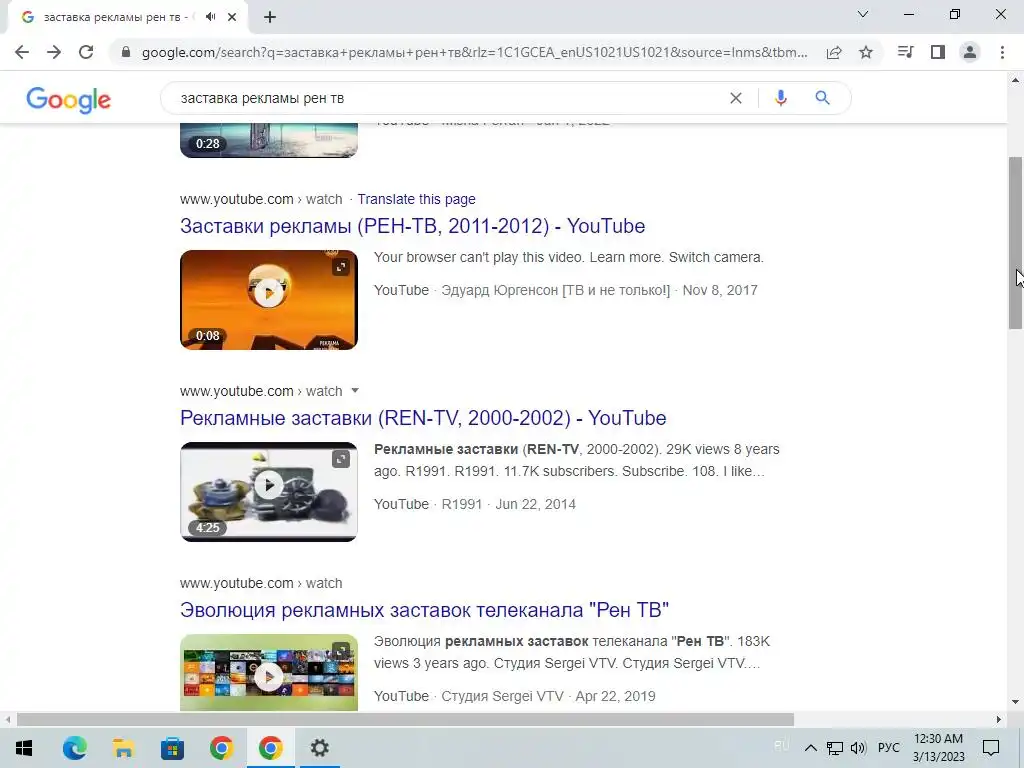This screenshot has width=1024, height=768.
Task: Play the Студия Sergei VTV video thumbnail
Action: coord(268,673)
